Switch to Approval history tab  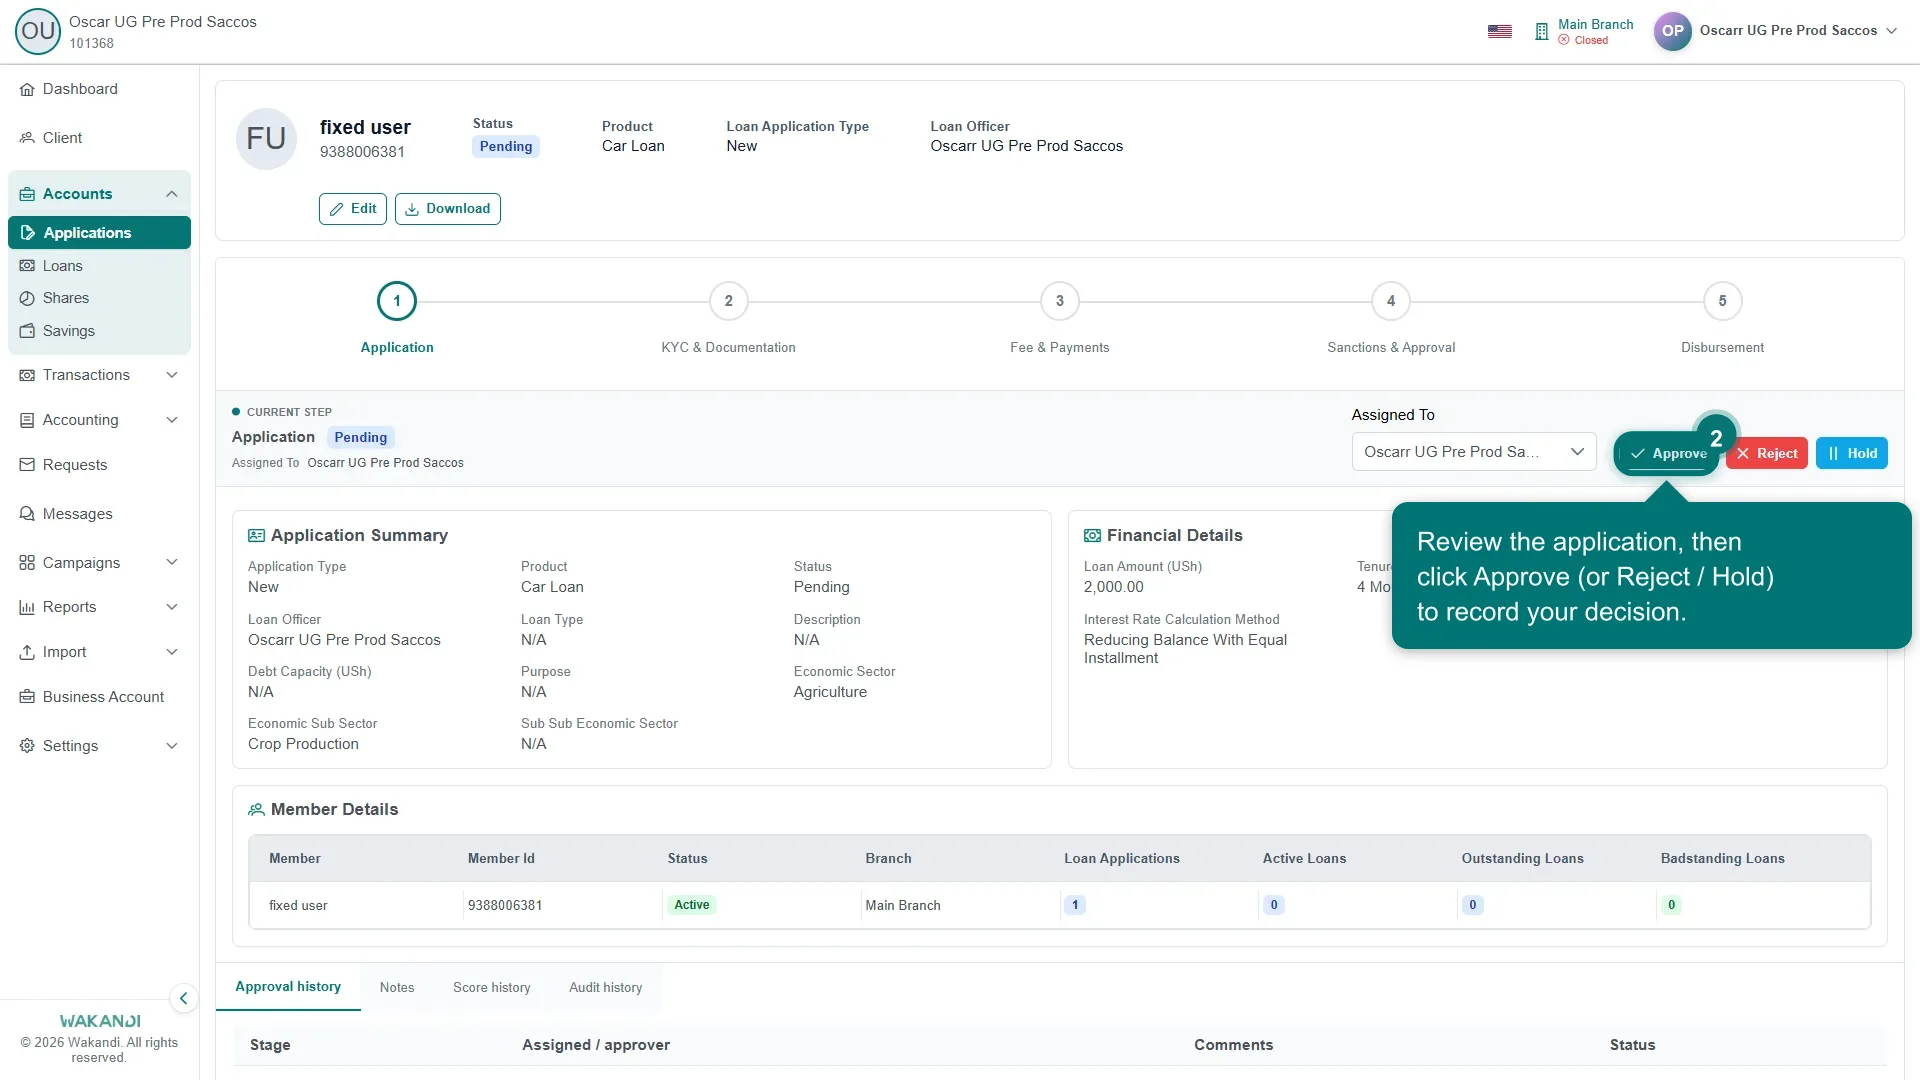pos(288,987)
